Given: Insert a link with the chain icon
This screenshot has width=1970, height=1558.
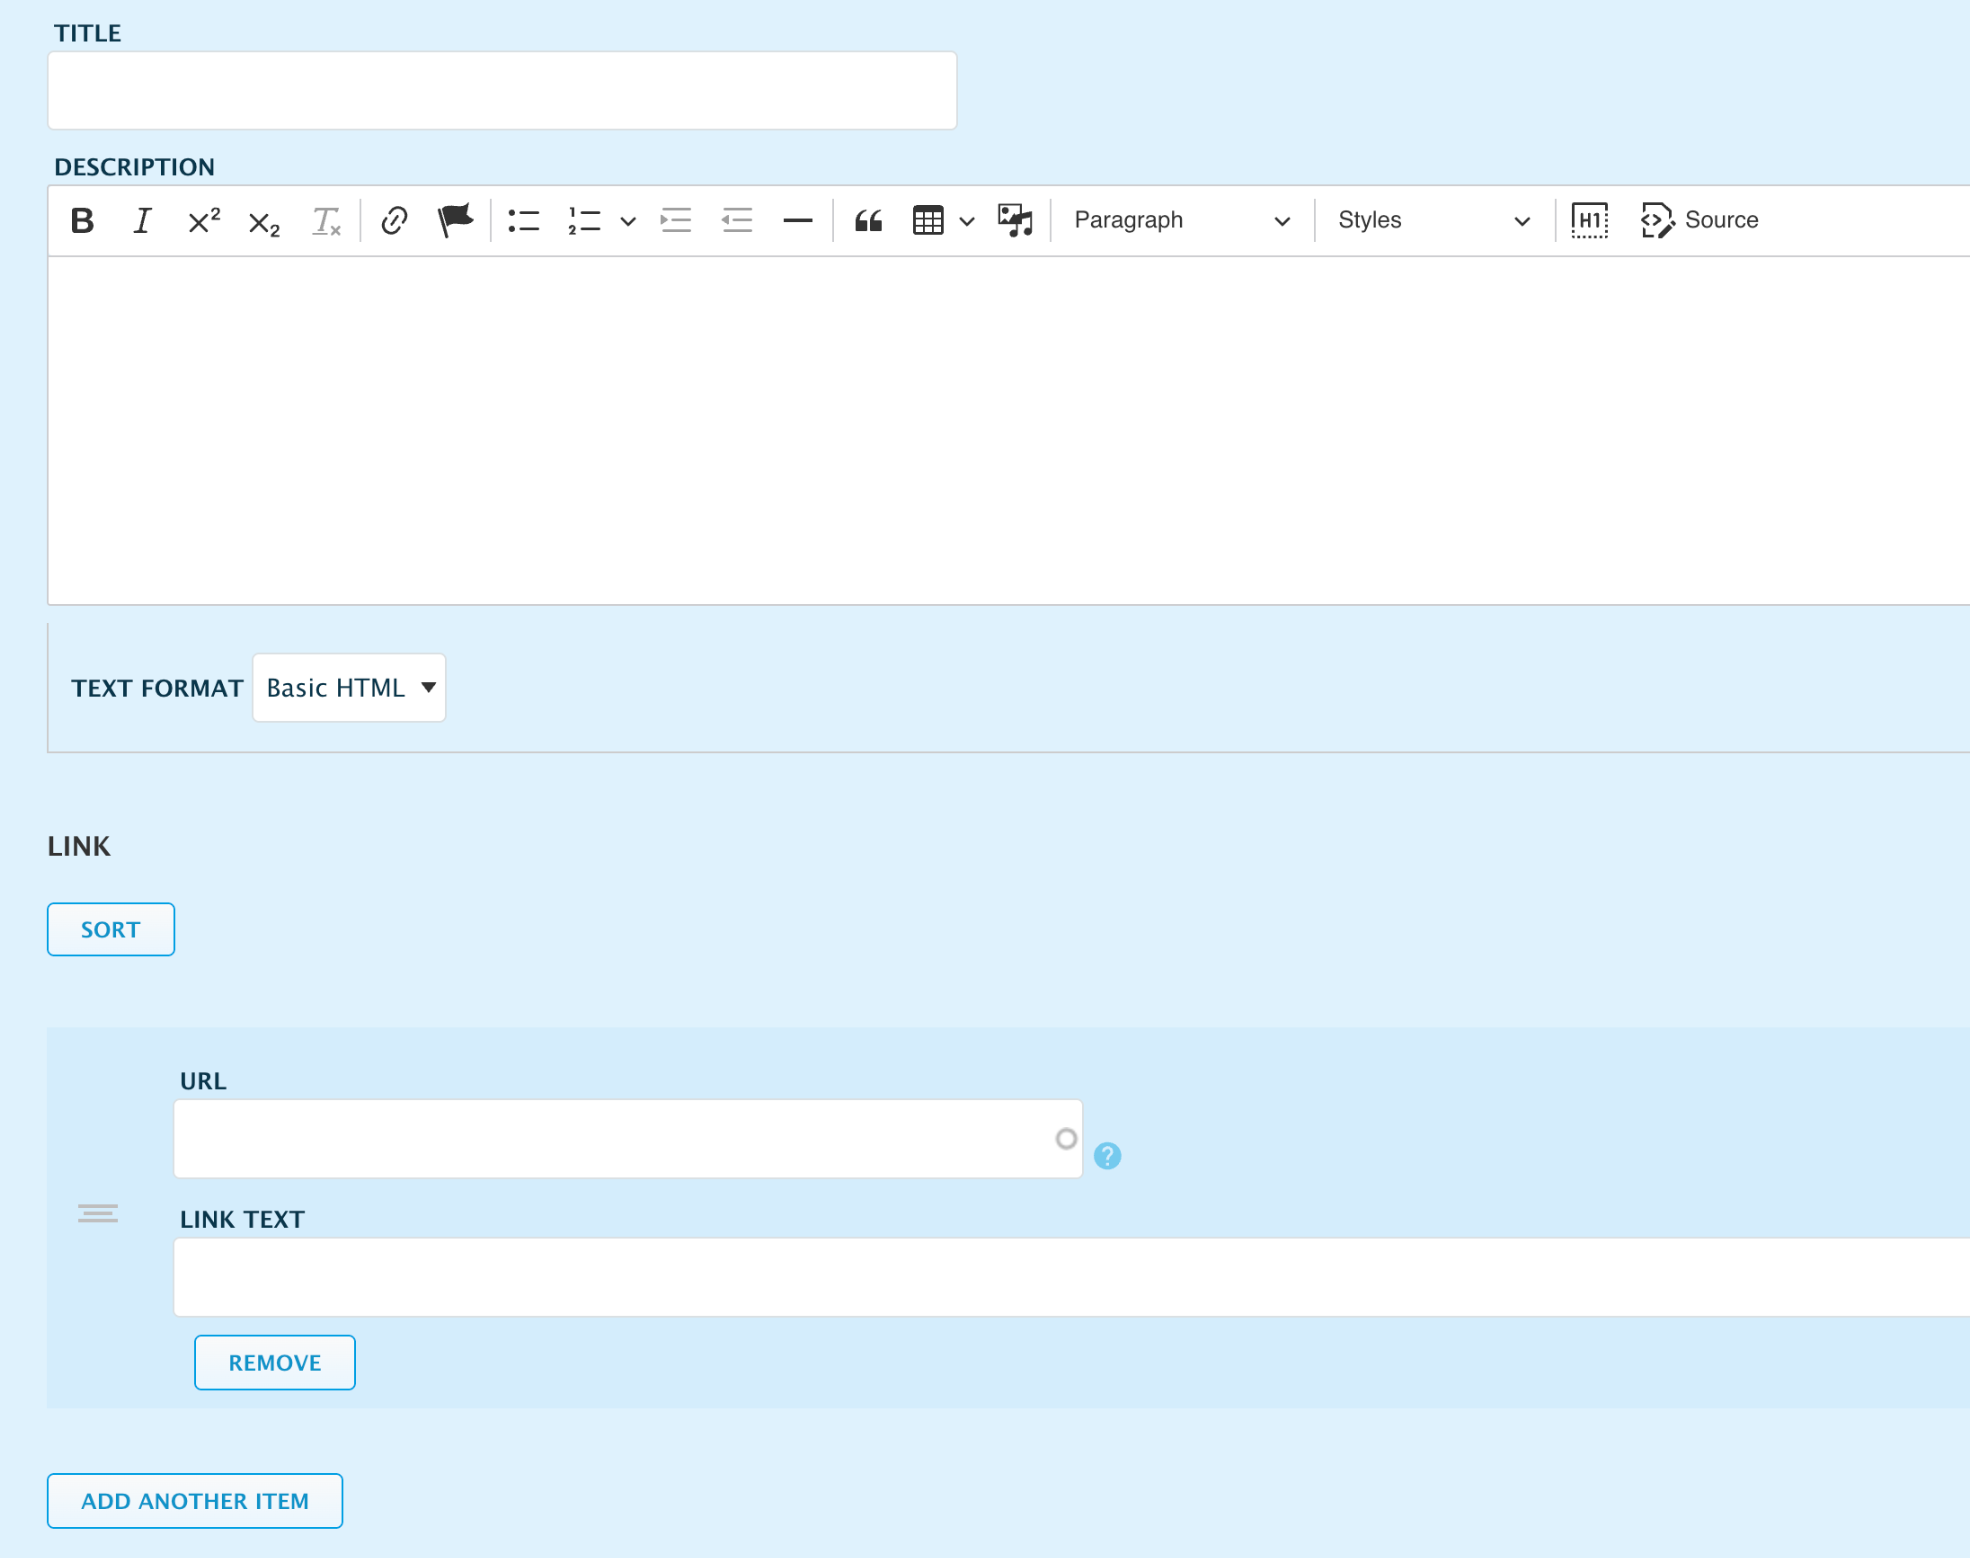Looking at the screenshot, I should click(x=394, y=221).
